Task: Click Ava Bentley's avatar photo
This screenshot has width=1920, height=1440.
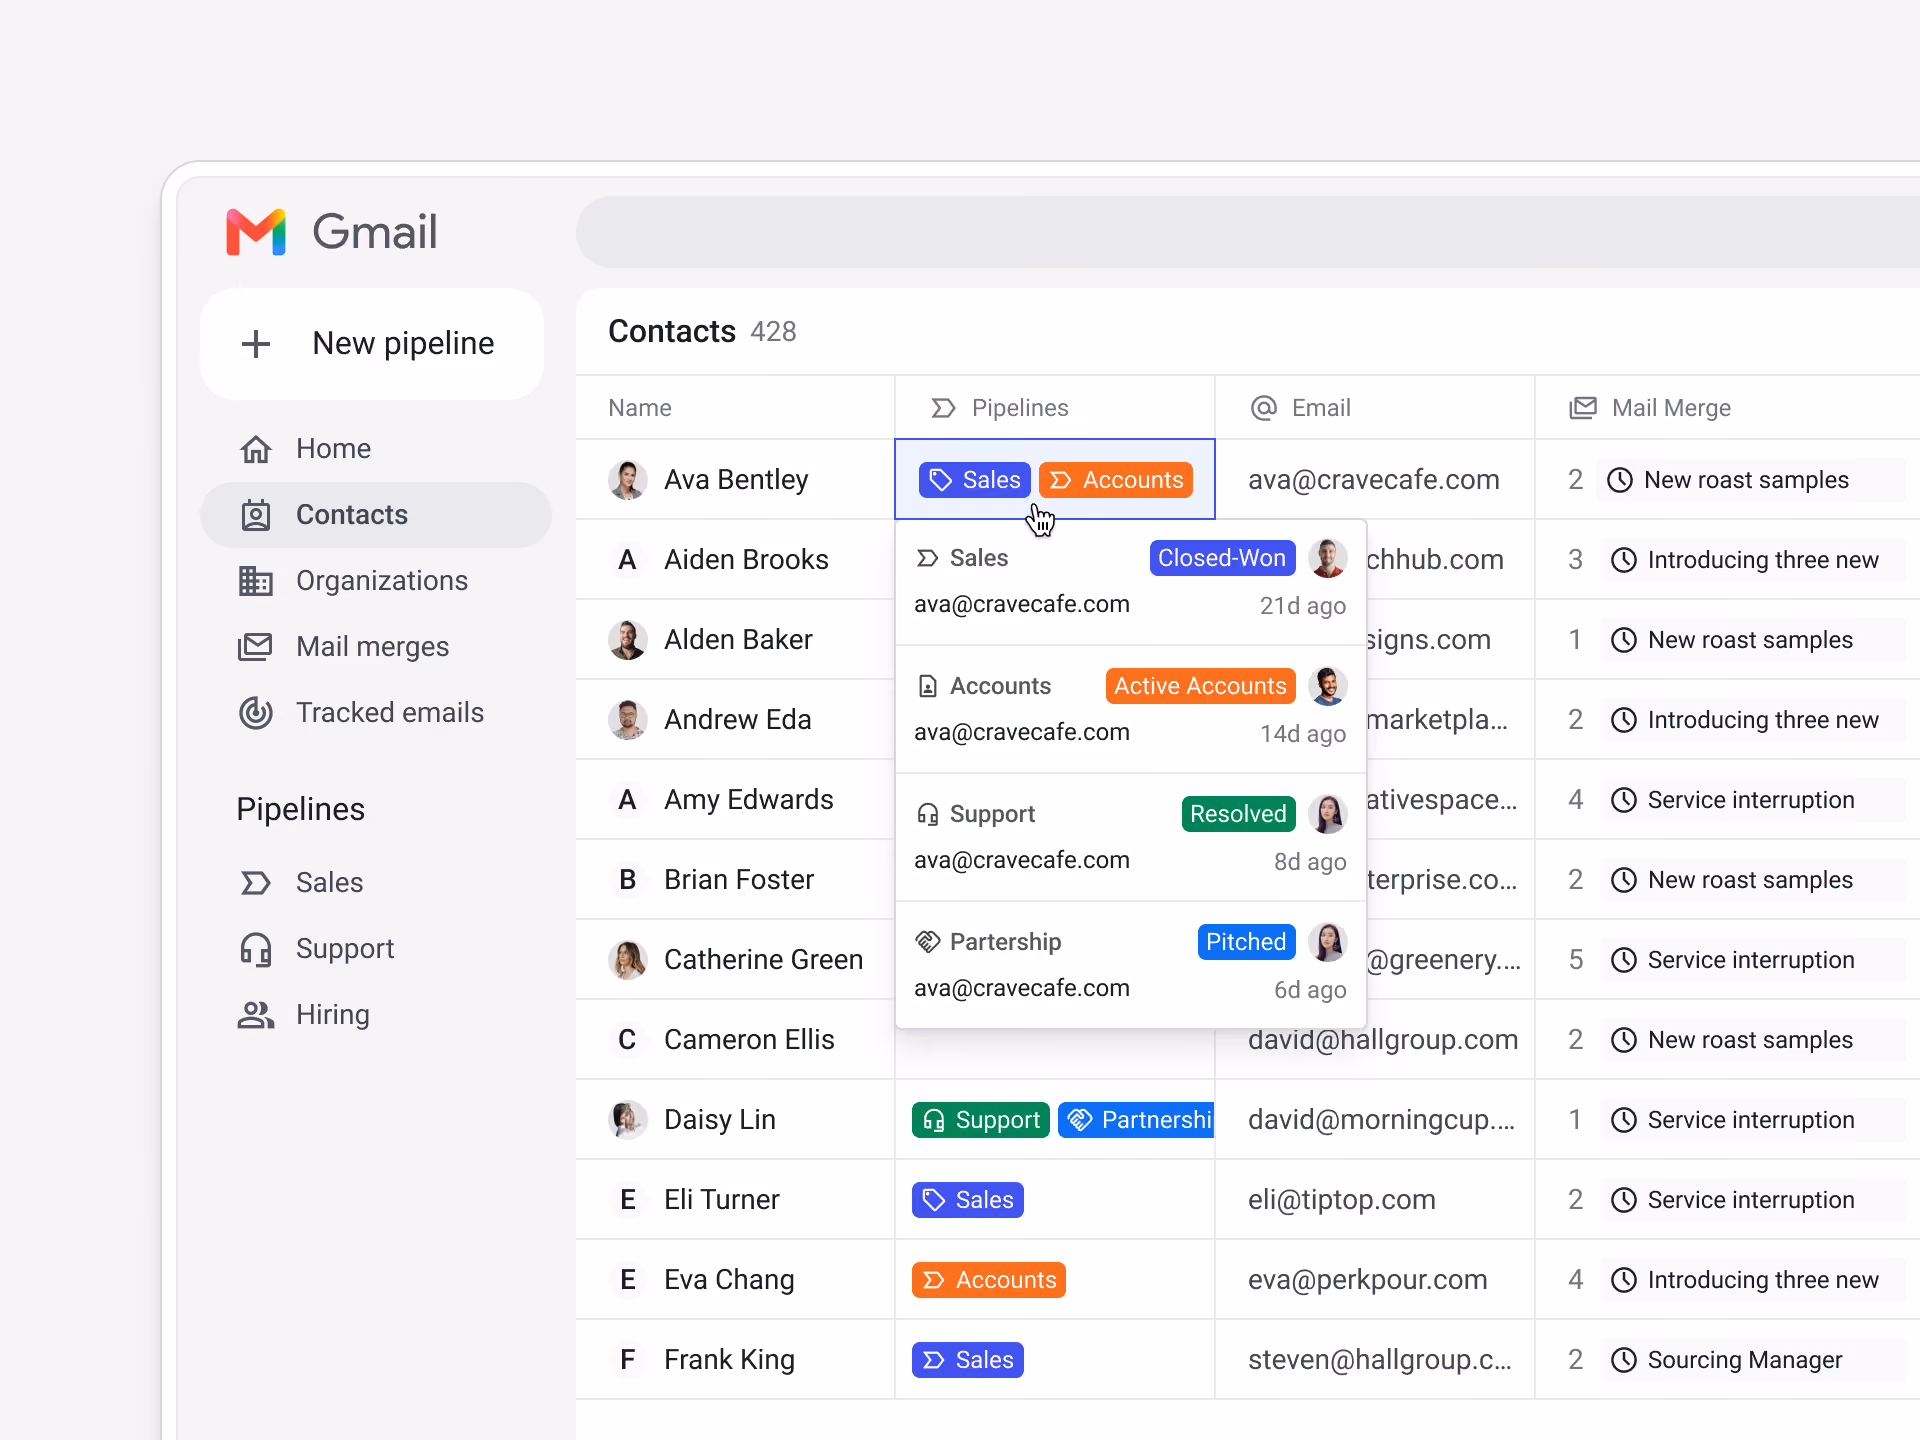Action: click(627, 480)
